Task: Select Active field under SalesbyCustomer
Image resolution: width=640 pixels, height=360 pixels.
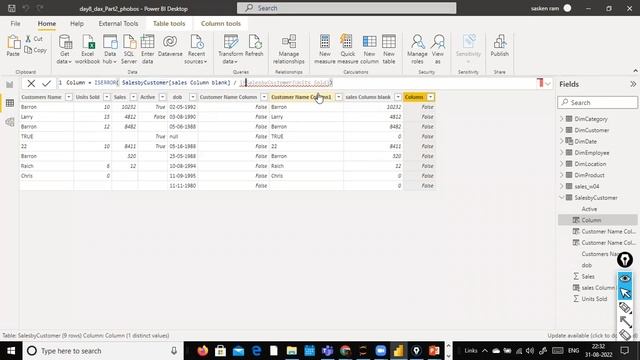Action: [x=589, y=209]
